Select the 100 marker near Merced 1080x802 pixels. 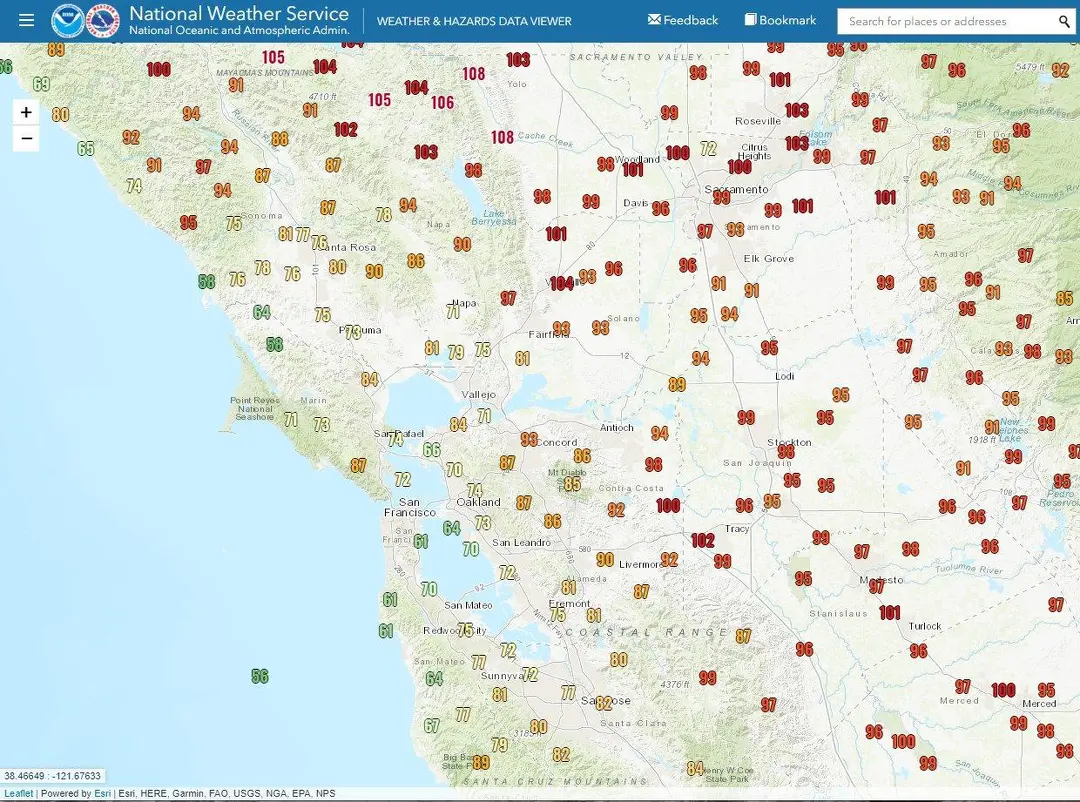click(x=1003, y=690)
